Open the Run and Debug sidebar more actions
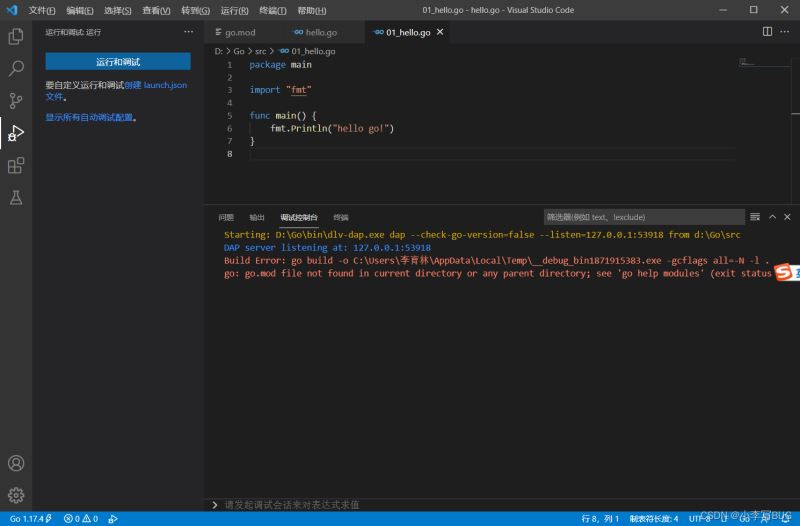 (x=188, y=32)
